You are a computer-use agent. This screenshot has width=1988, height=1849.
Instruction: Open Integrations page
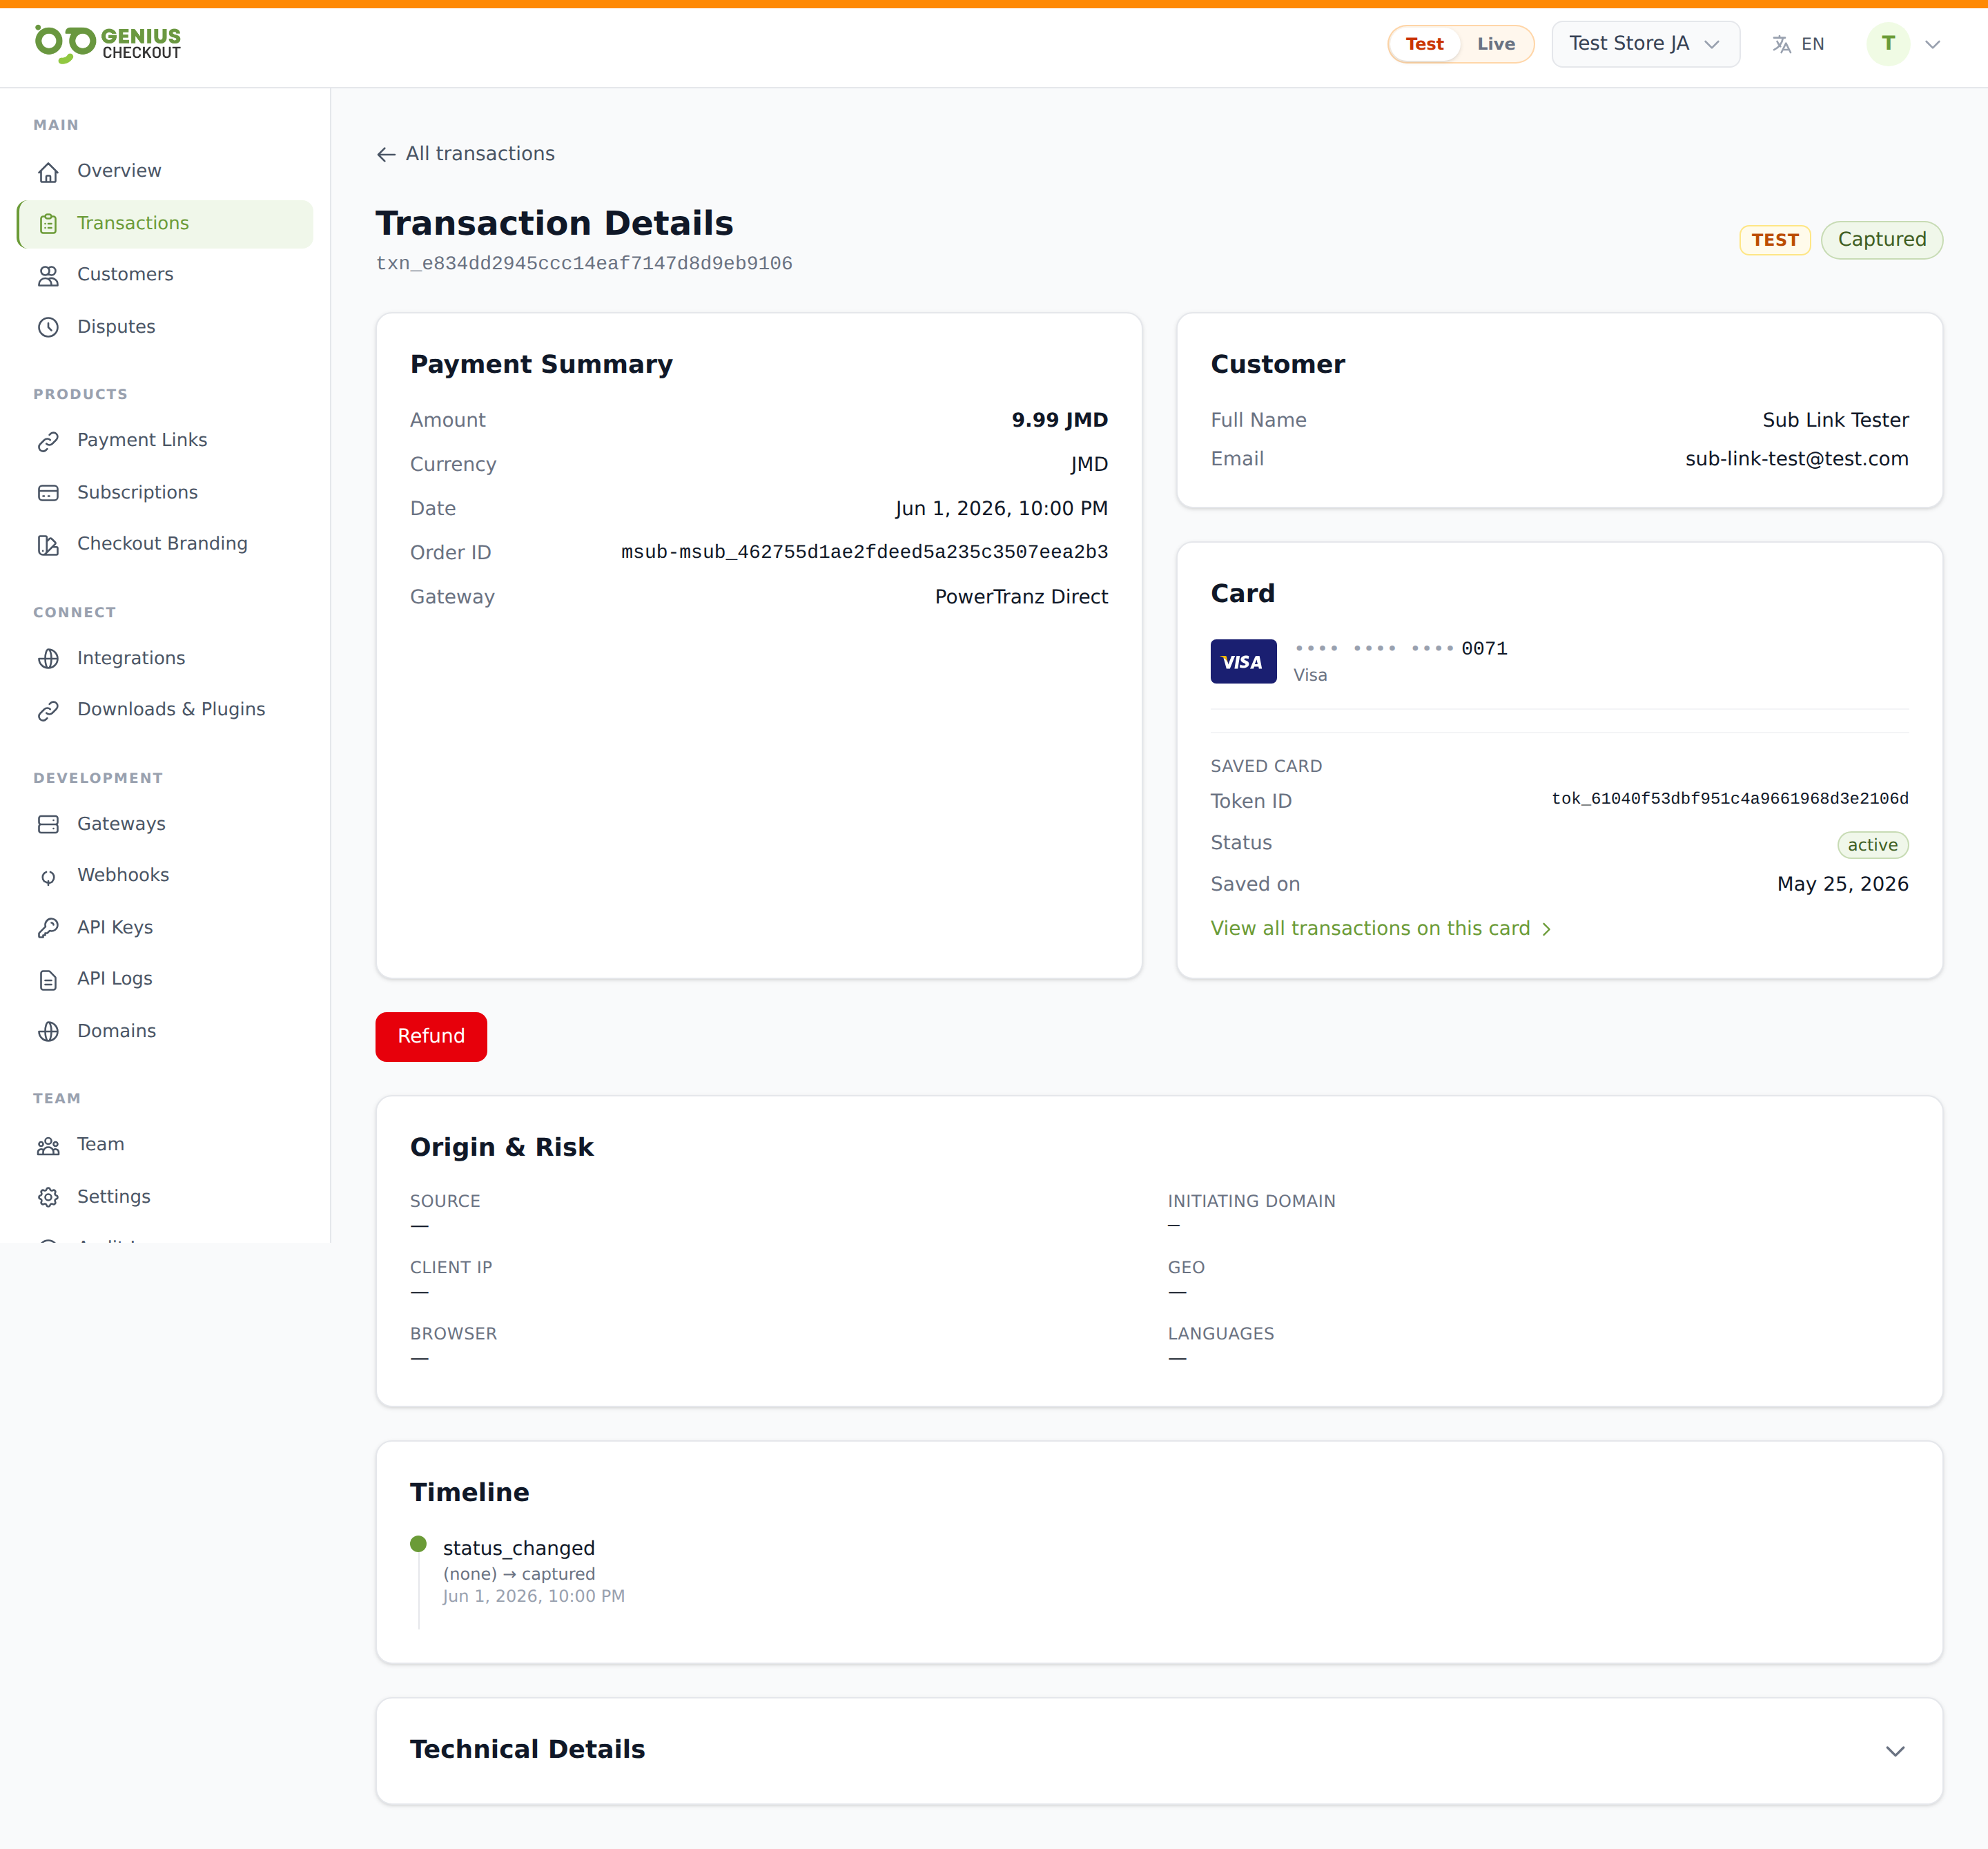165,658
